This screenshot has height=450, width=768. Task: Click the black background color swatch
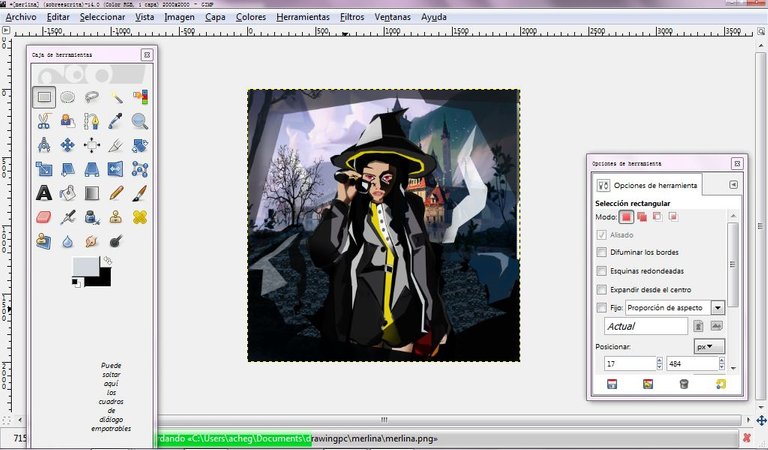coord(106,281)
